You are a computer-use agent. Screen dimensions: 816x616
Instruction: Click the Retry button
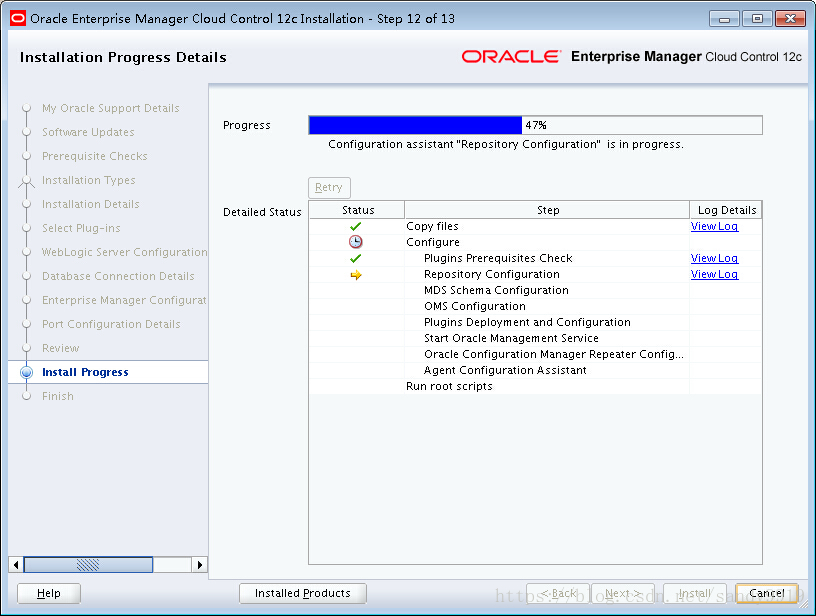click(x=329, y=187)
